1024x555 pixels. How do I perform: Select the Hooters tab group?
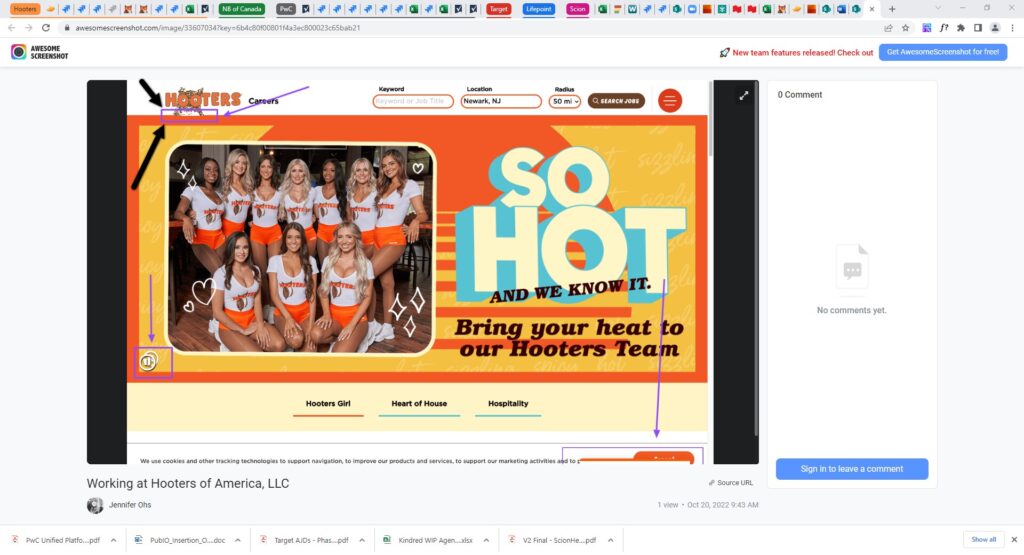coord(25,9)
